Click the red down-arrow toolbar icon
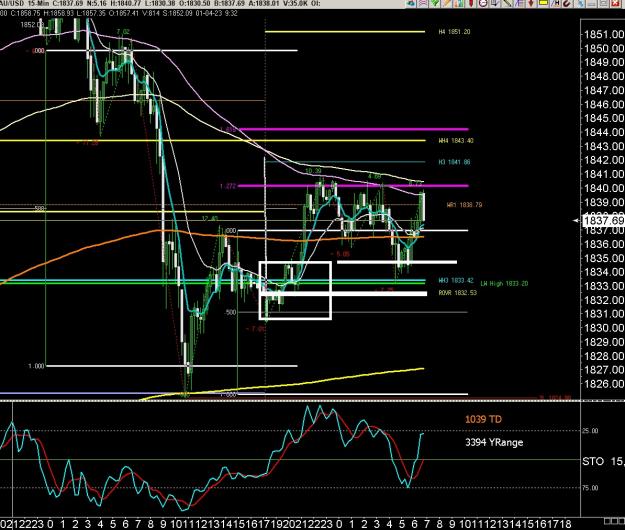Image resolution: width=625 pixels, height=530 pixels. [x=531, y=3]
